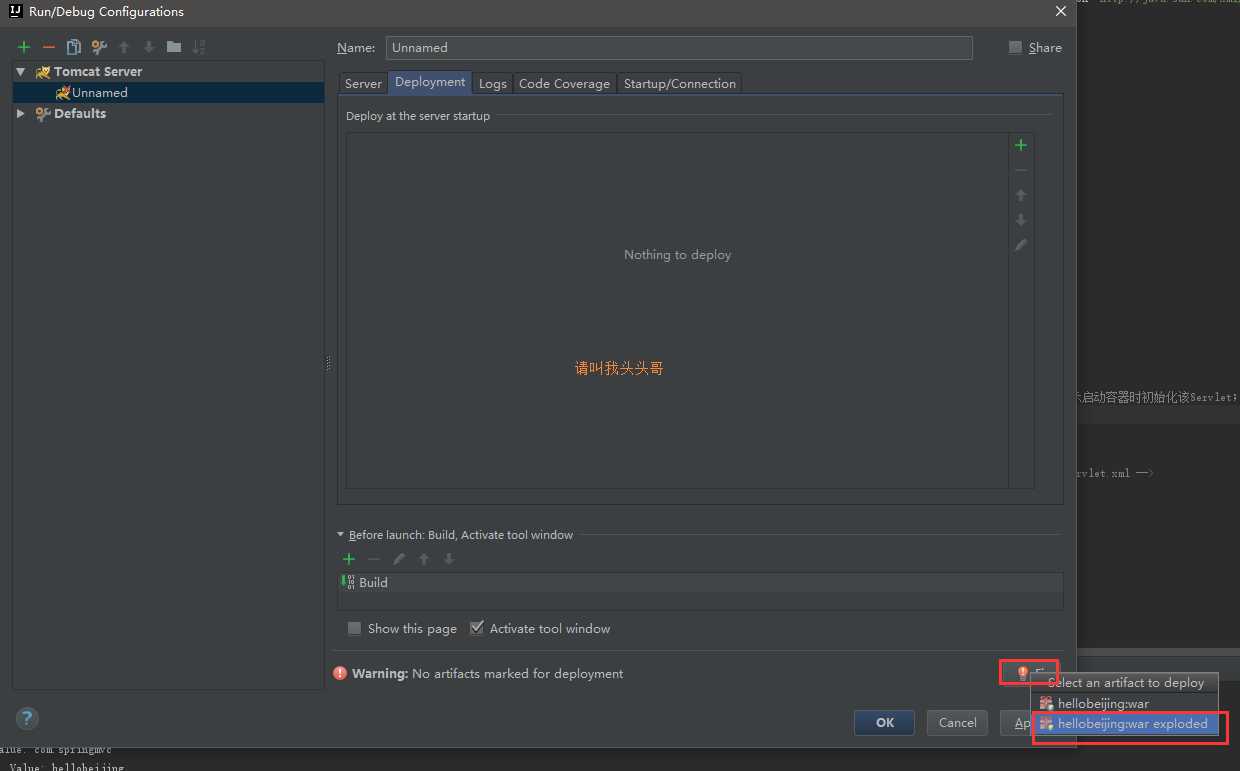Move Before launch task up
The height and width of the screenshot is (771, 1240).
424,559
